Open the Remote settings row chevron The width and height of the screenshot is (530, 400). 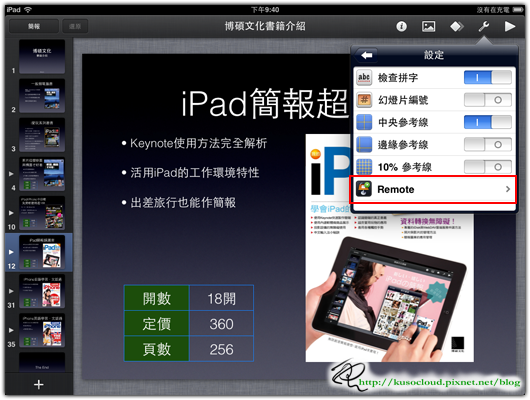(x=508, y=189)
